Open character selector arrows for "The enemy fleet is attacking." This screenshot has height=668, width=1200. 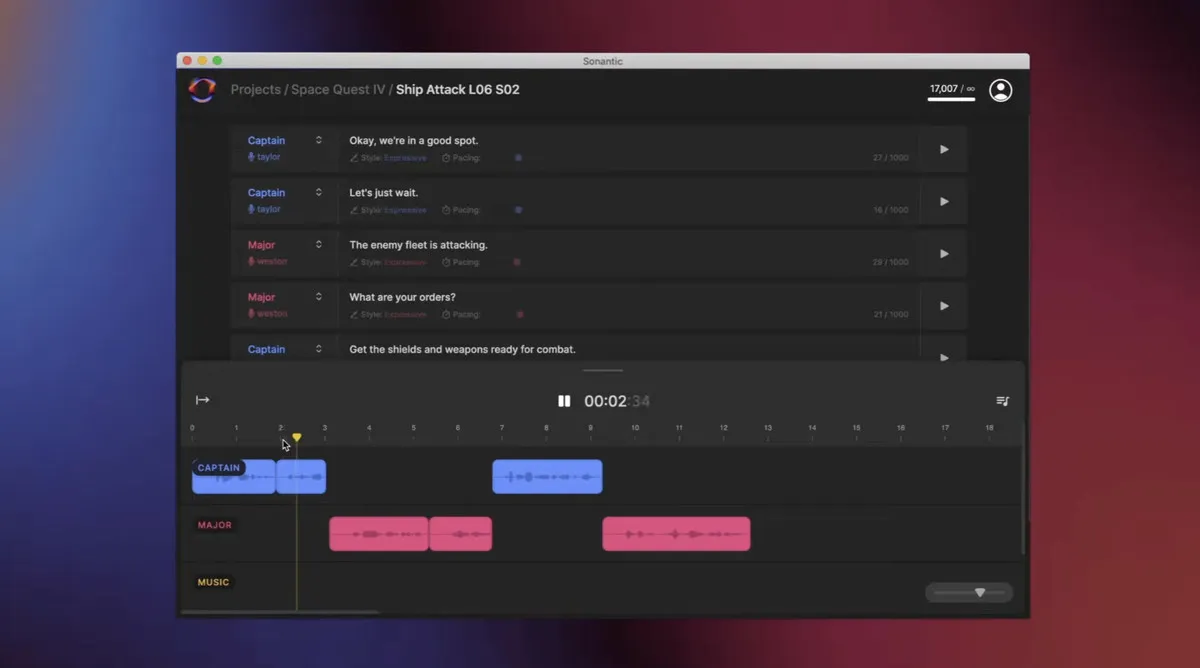319,244
